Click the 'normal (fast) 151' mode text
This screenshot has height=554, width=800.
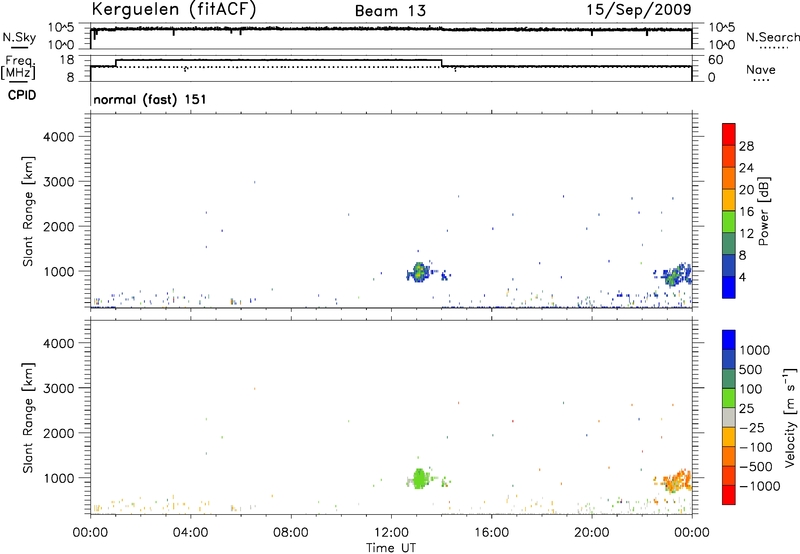click(x=150, y=99)
